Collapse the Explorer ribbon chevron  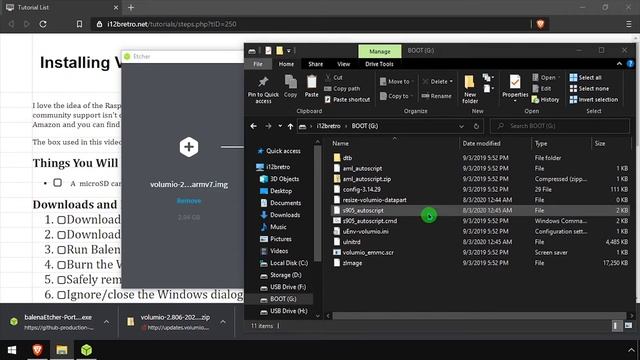click(619, 64)
